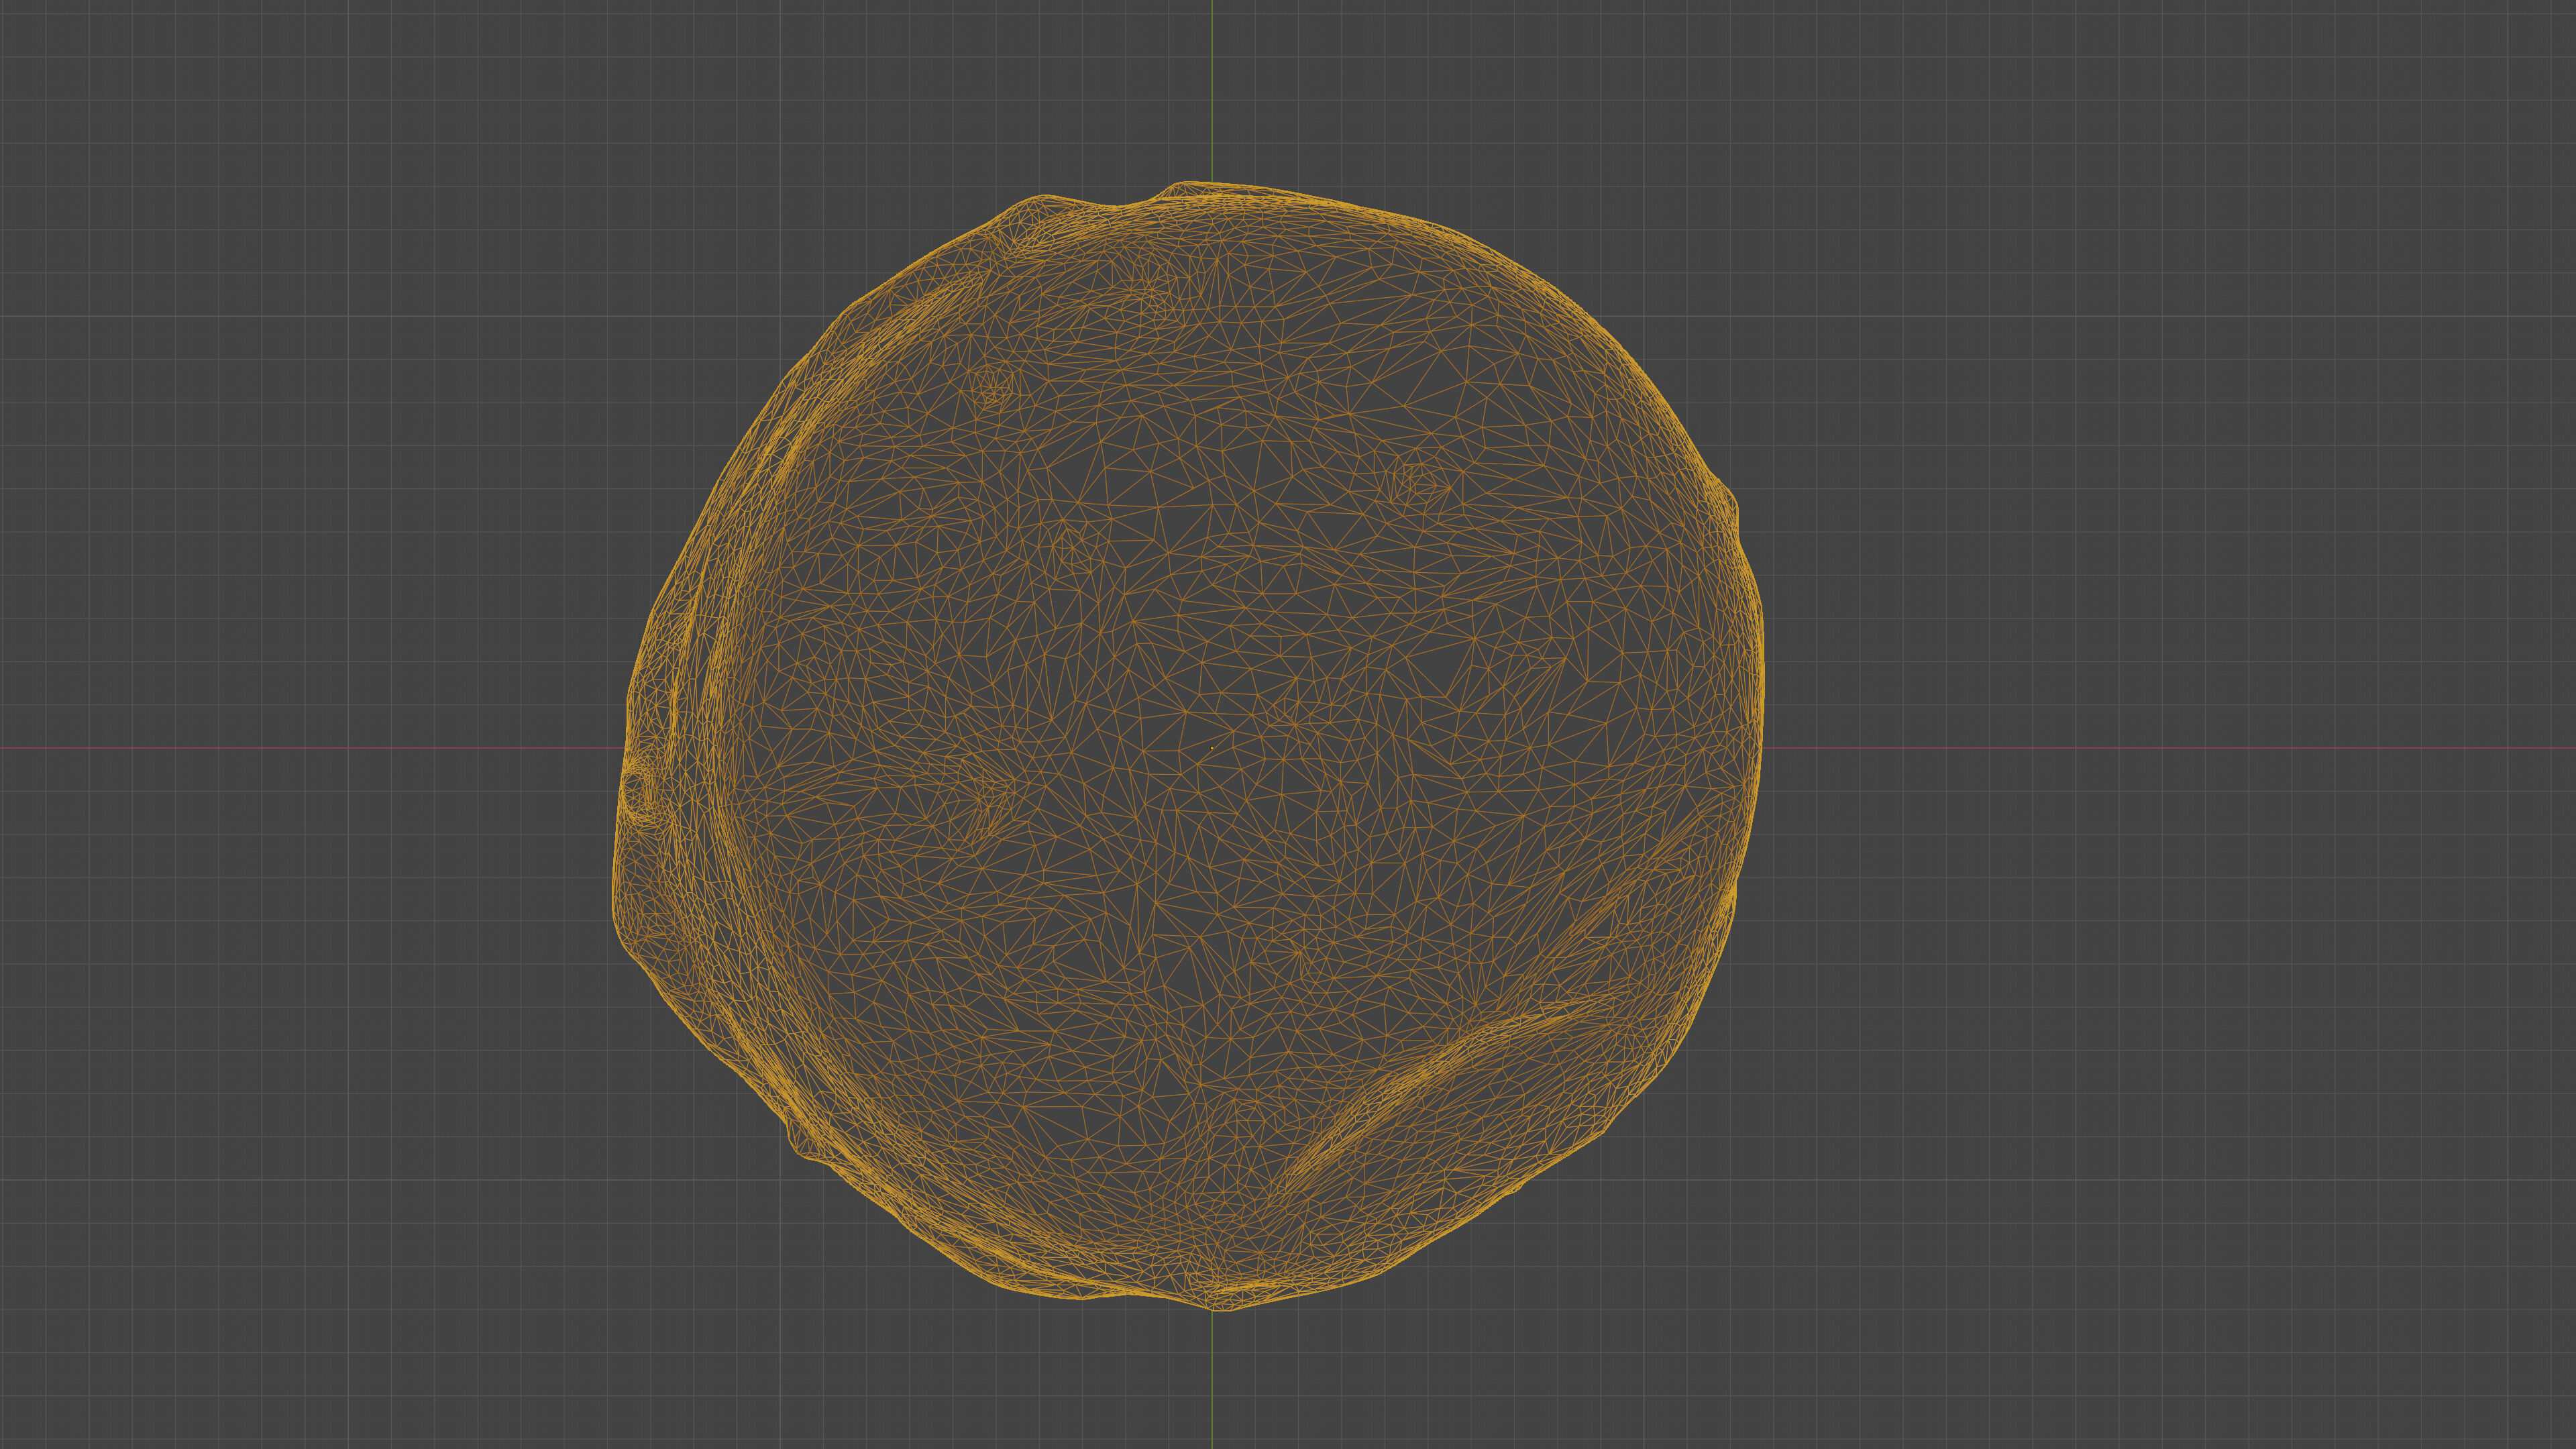
Task: Click the object origin dot at mesh center
Action: point(1212,747)
